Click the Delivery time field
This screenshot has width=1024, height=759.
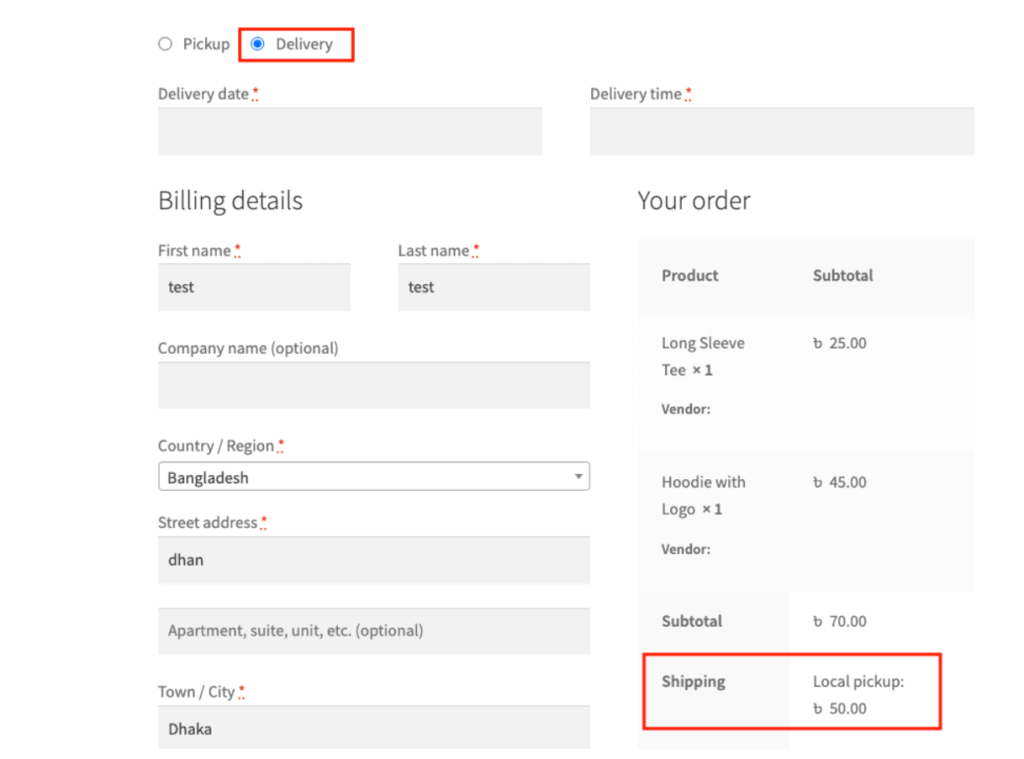point(782,131)
